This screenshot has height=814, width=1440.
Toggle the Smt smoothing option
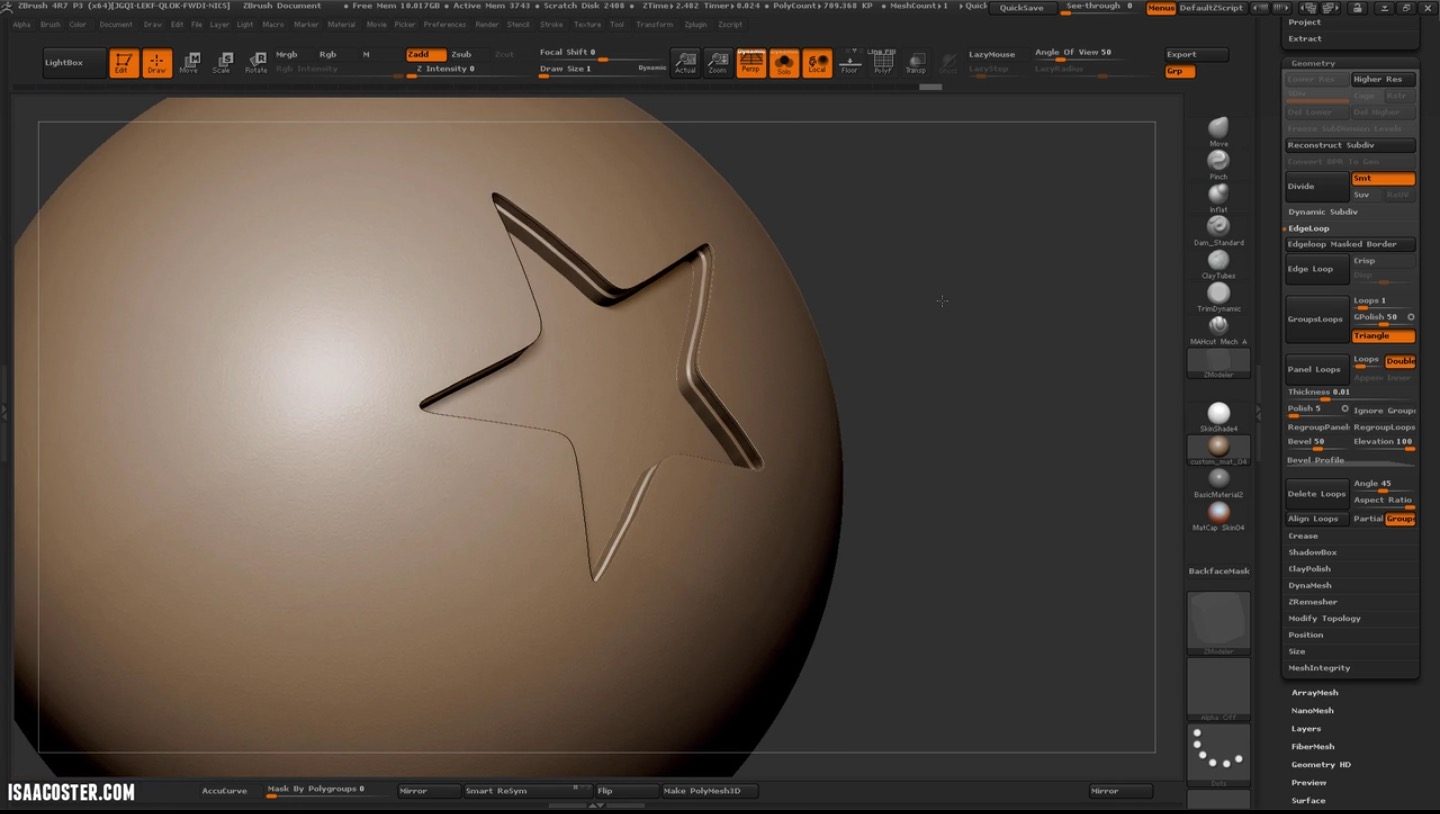pyautogui.click(x=1383, y=178)
